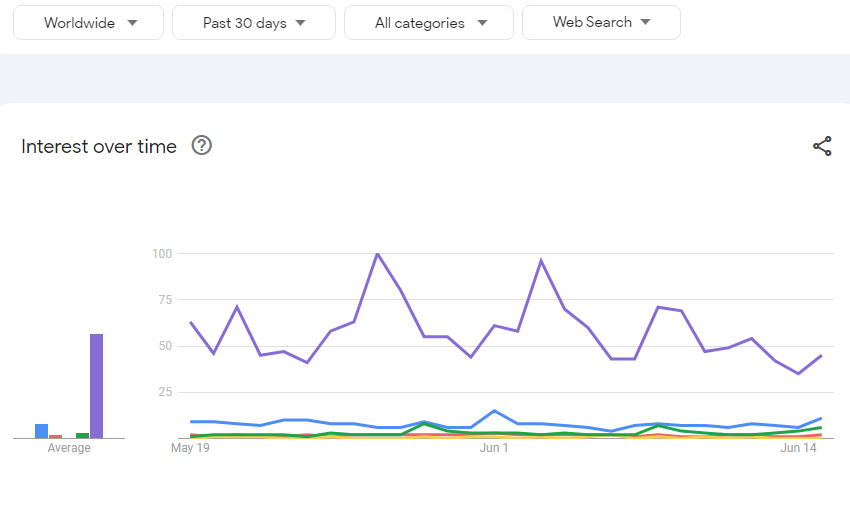Viewport: 850px width, 505px height.
Task: Click the Jun 14 date label
Action: coord(798,448)
